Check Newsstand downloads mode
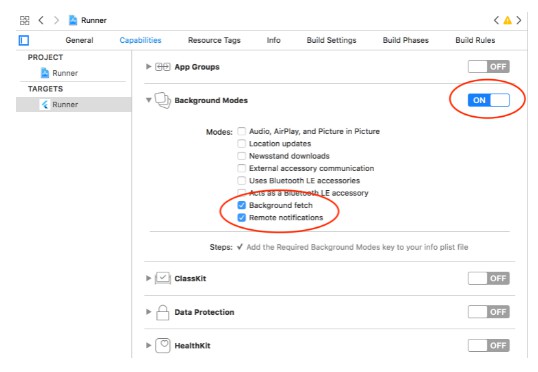This screenshot has width=538, height=372. tap(242, 156)
